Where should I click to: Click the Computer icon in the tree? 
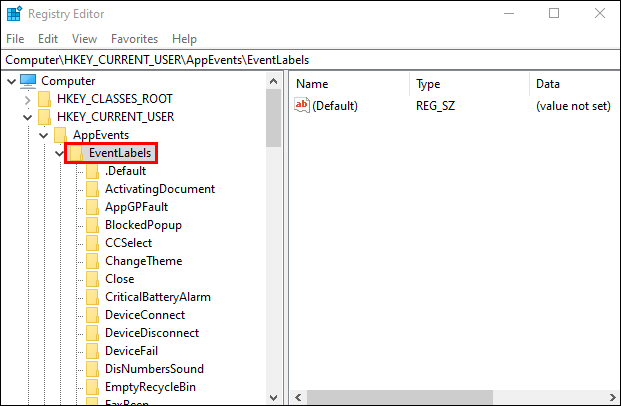[x=28, y=81]
